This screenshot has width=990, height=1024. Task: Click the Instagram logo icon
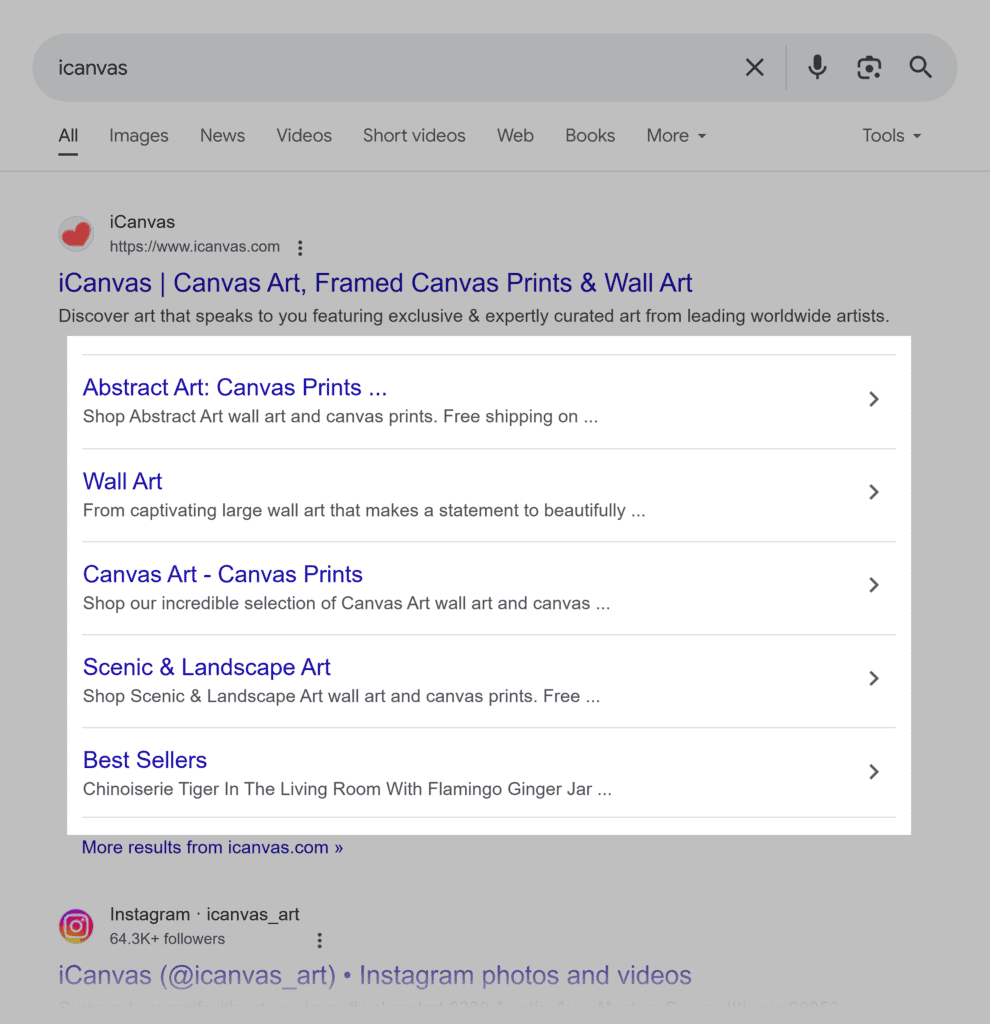(x=76, y=926)
